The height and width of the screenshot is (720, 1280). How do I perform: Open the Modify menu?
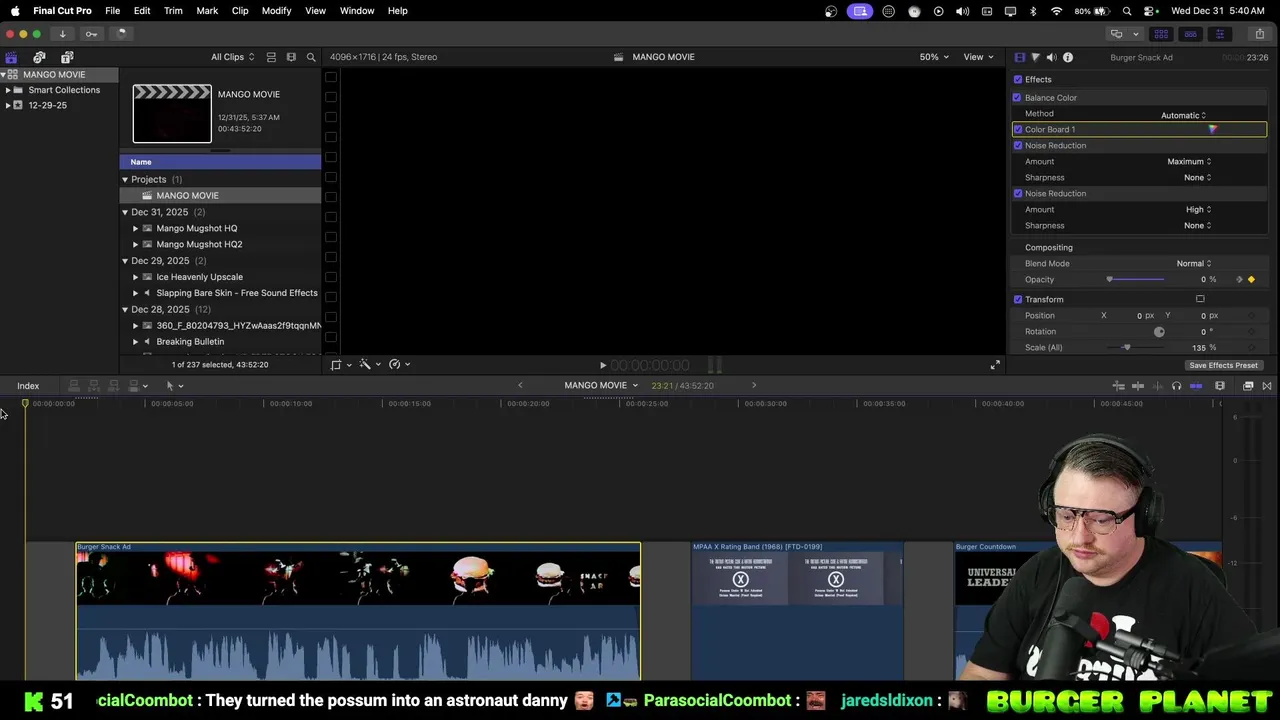tap(276, 11)
